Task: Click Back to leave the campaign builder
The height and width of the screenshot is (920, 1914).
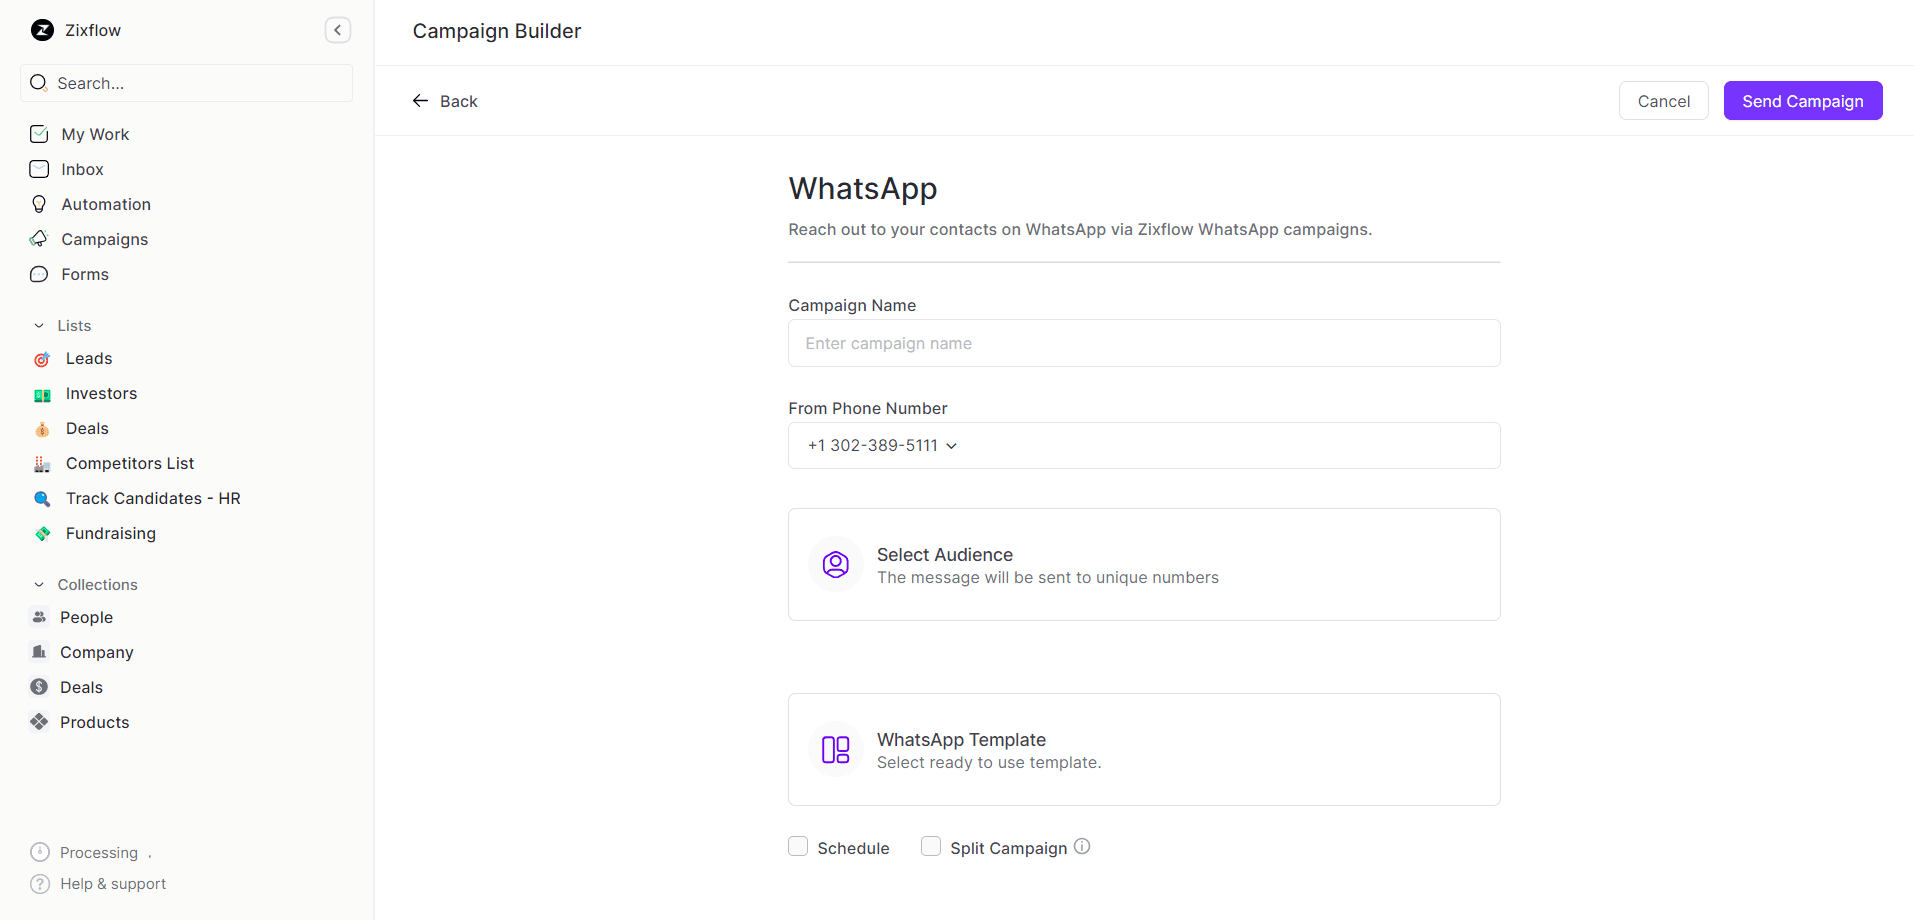Action: pyautogui.click(x=445, y=100)
